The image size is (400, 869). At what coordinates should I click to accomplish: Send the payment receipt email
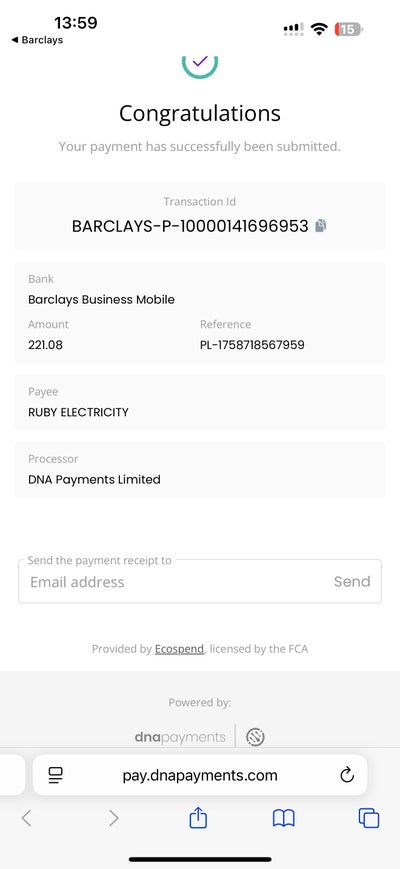coord(352,581)
